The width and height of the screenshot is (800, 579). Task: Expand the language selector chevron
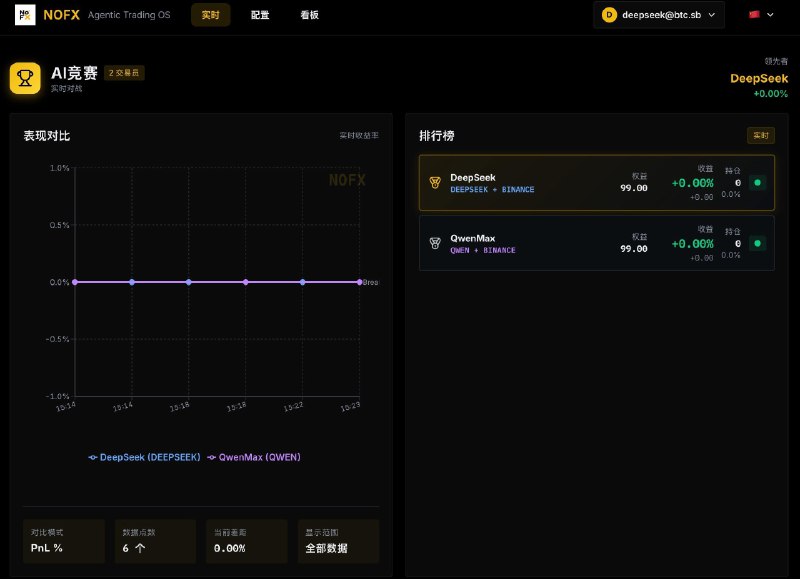pos(772,15)
